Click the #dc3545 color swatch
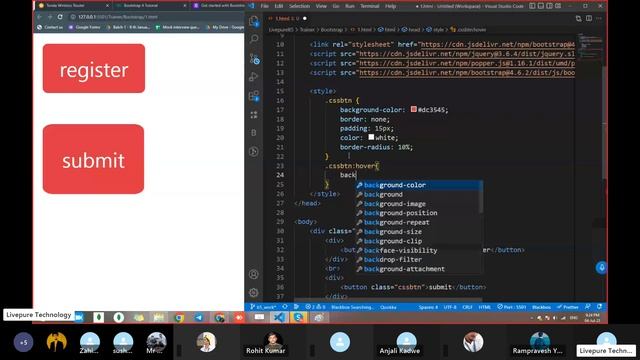The height and width of the screenshot is (360, 640). pyautogui.click(x=413, y=109)
